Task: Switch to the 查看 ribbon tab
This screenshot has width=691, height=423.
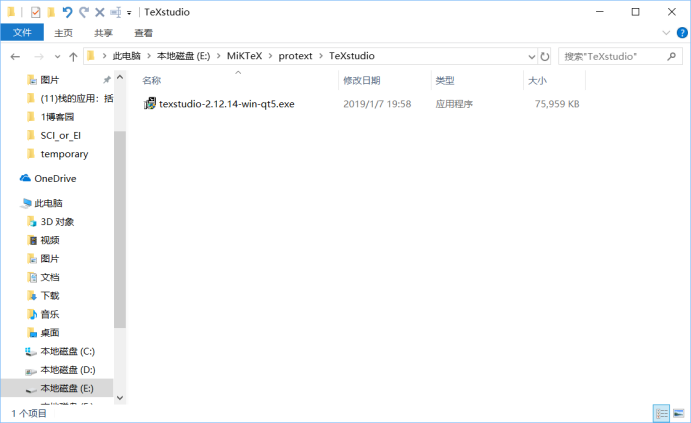Action: (x=143, y=33)
